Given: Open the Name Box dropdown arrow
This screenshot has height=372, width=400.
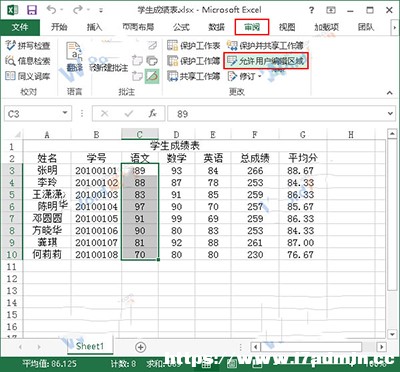Looking at the screenshot, I should 65,114.
